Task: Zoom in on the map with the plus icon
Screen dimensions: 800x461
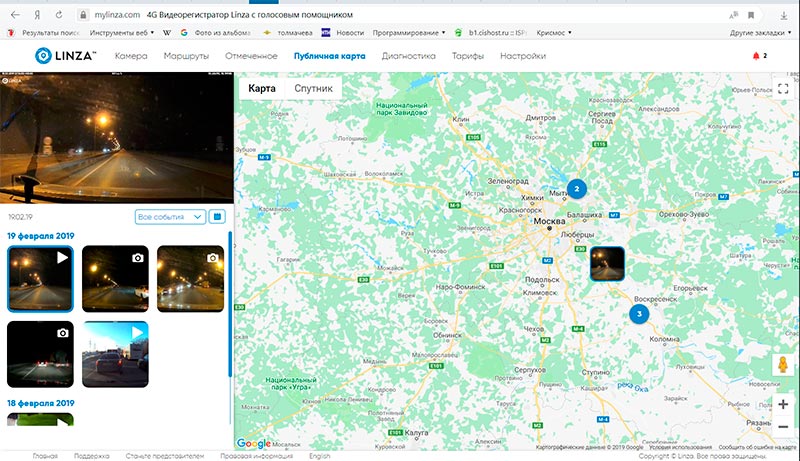Action: (x=783, y=405)
